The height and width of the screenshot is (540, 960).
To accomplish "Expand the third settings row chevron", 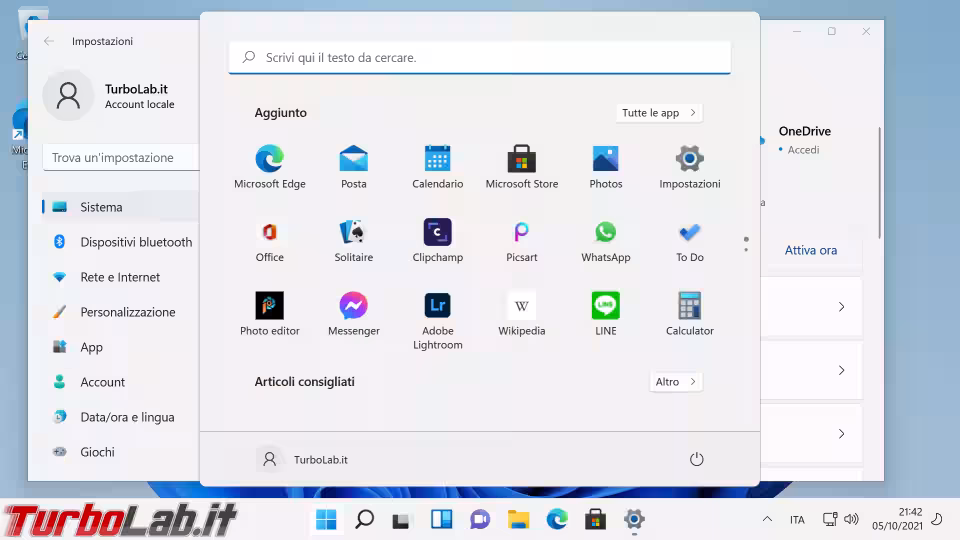I will [x=841, y=434].
